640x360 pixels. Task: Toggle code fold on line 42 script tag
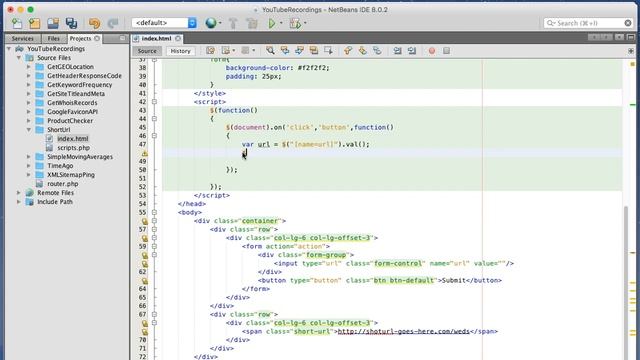pyautogui.click(x=154, y=102)
